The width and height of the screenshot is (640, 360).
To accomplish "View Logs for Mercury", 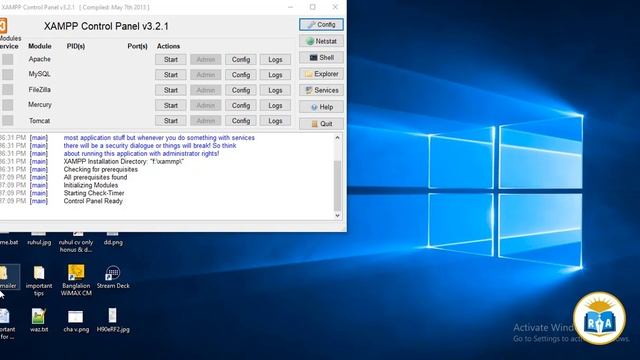I will [x=276, y=105].
